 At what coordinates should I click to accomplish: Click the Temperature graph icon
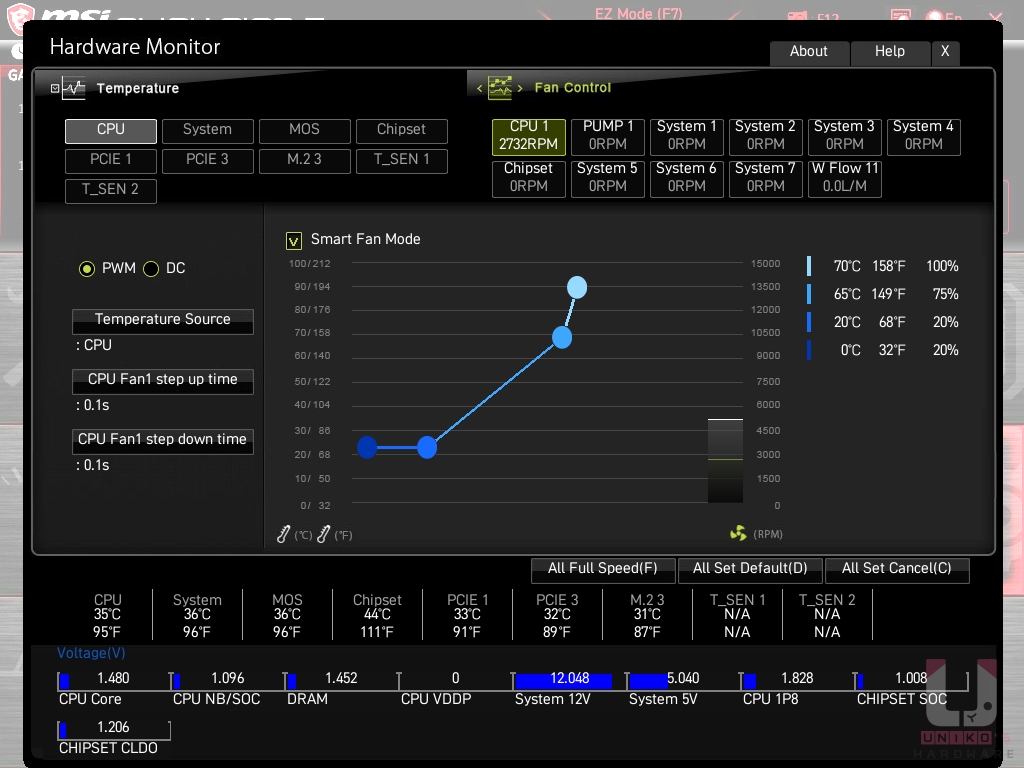click(74, 88)
